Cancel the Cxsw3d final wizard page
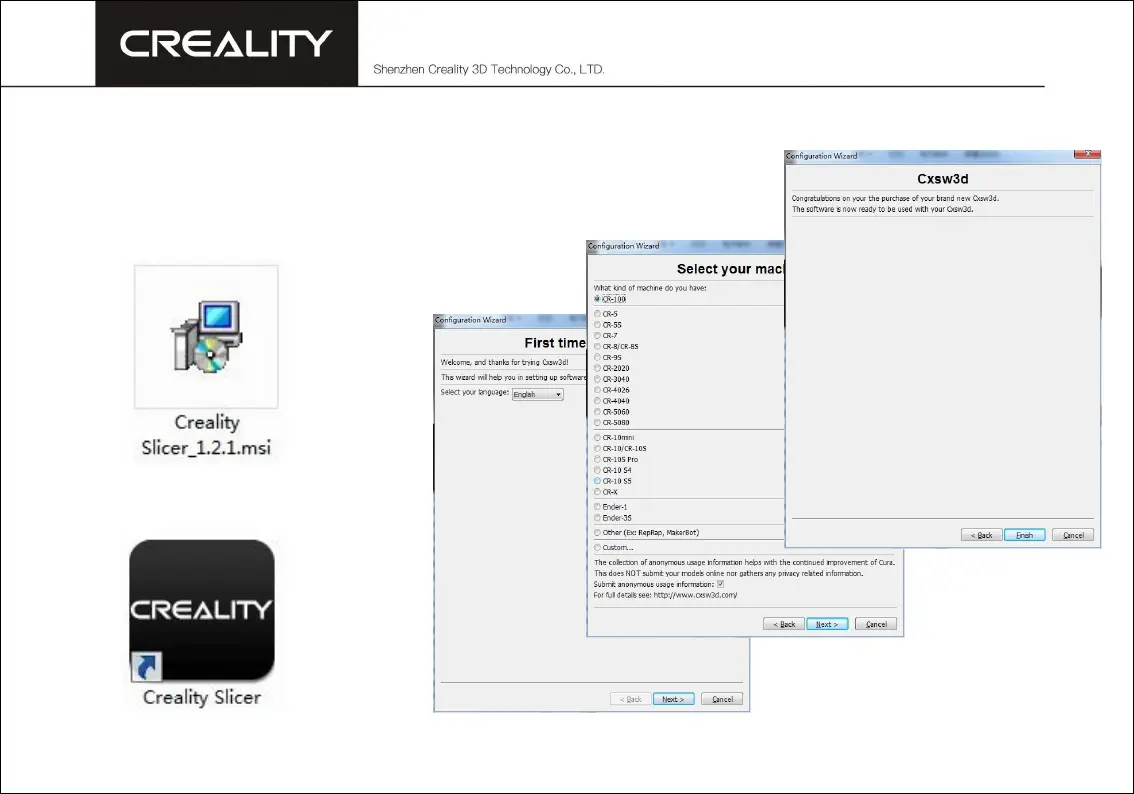1134x794 pixels. coord(1073,535)
